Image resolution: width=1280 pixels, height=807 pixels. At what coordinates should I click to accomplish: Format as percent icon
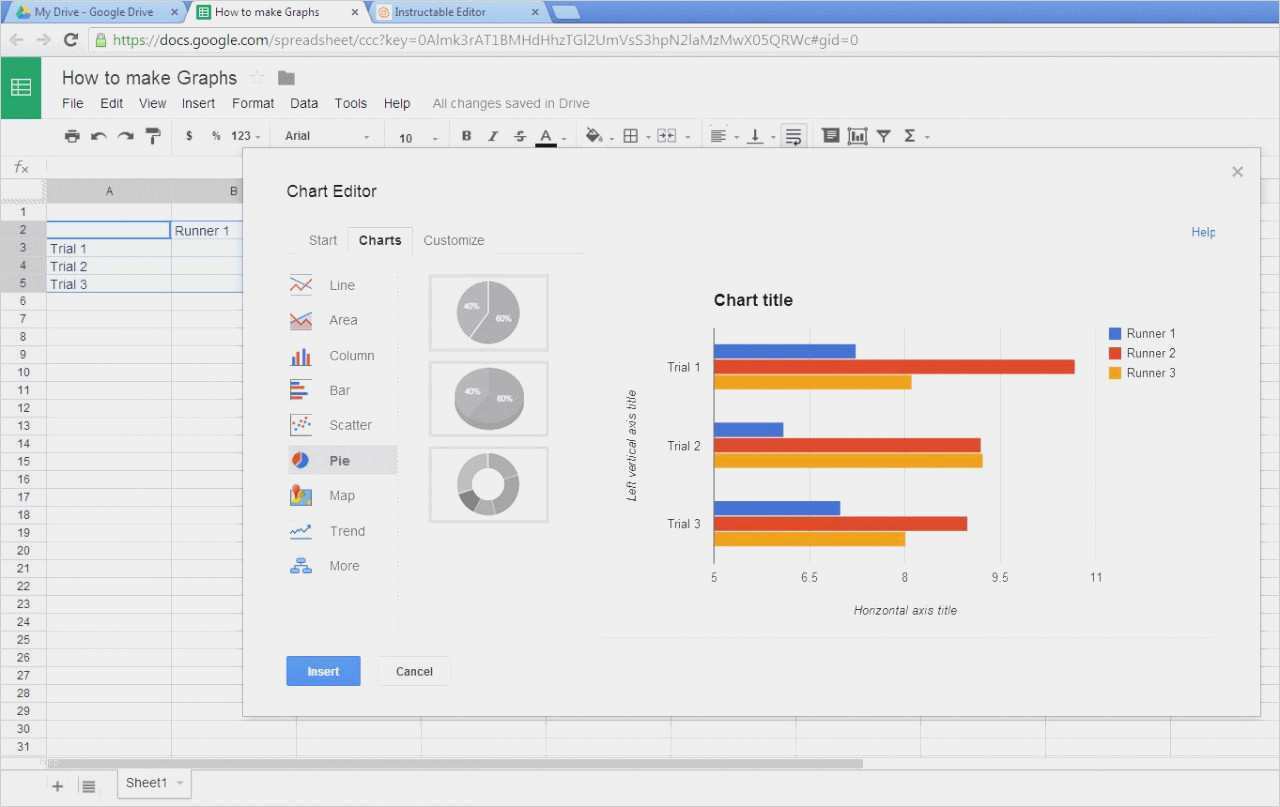coord(216,136)
